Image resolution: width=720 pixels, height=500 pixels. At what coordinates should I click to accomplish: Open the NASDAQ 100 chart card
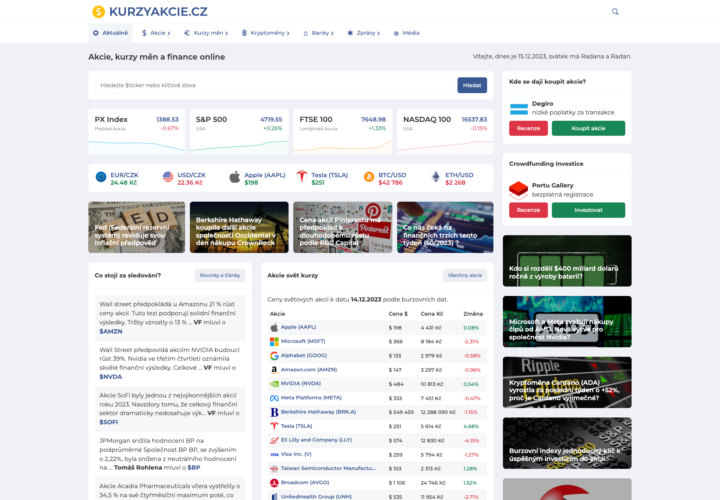[x=445, y=132]
